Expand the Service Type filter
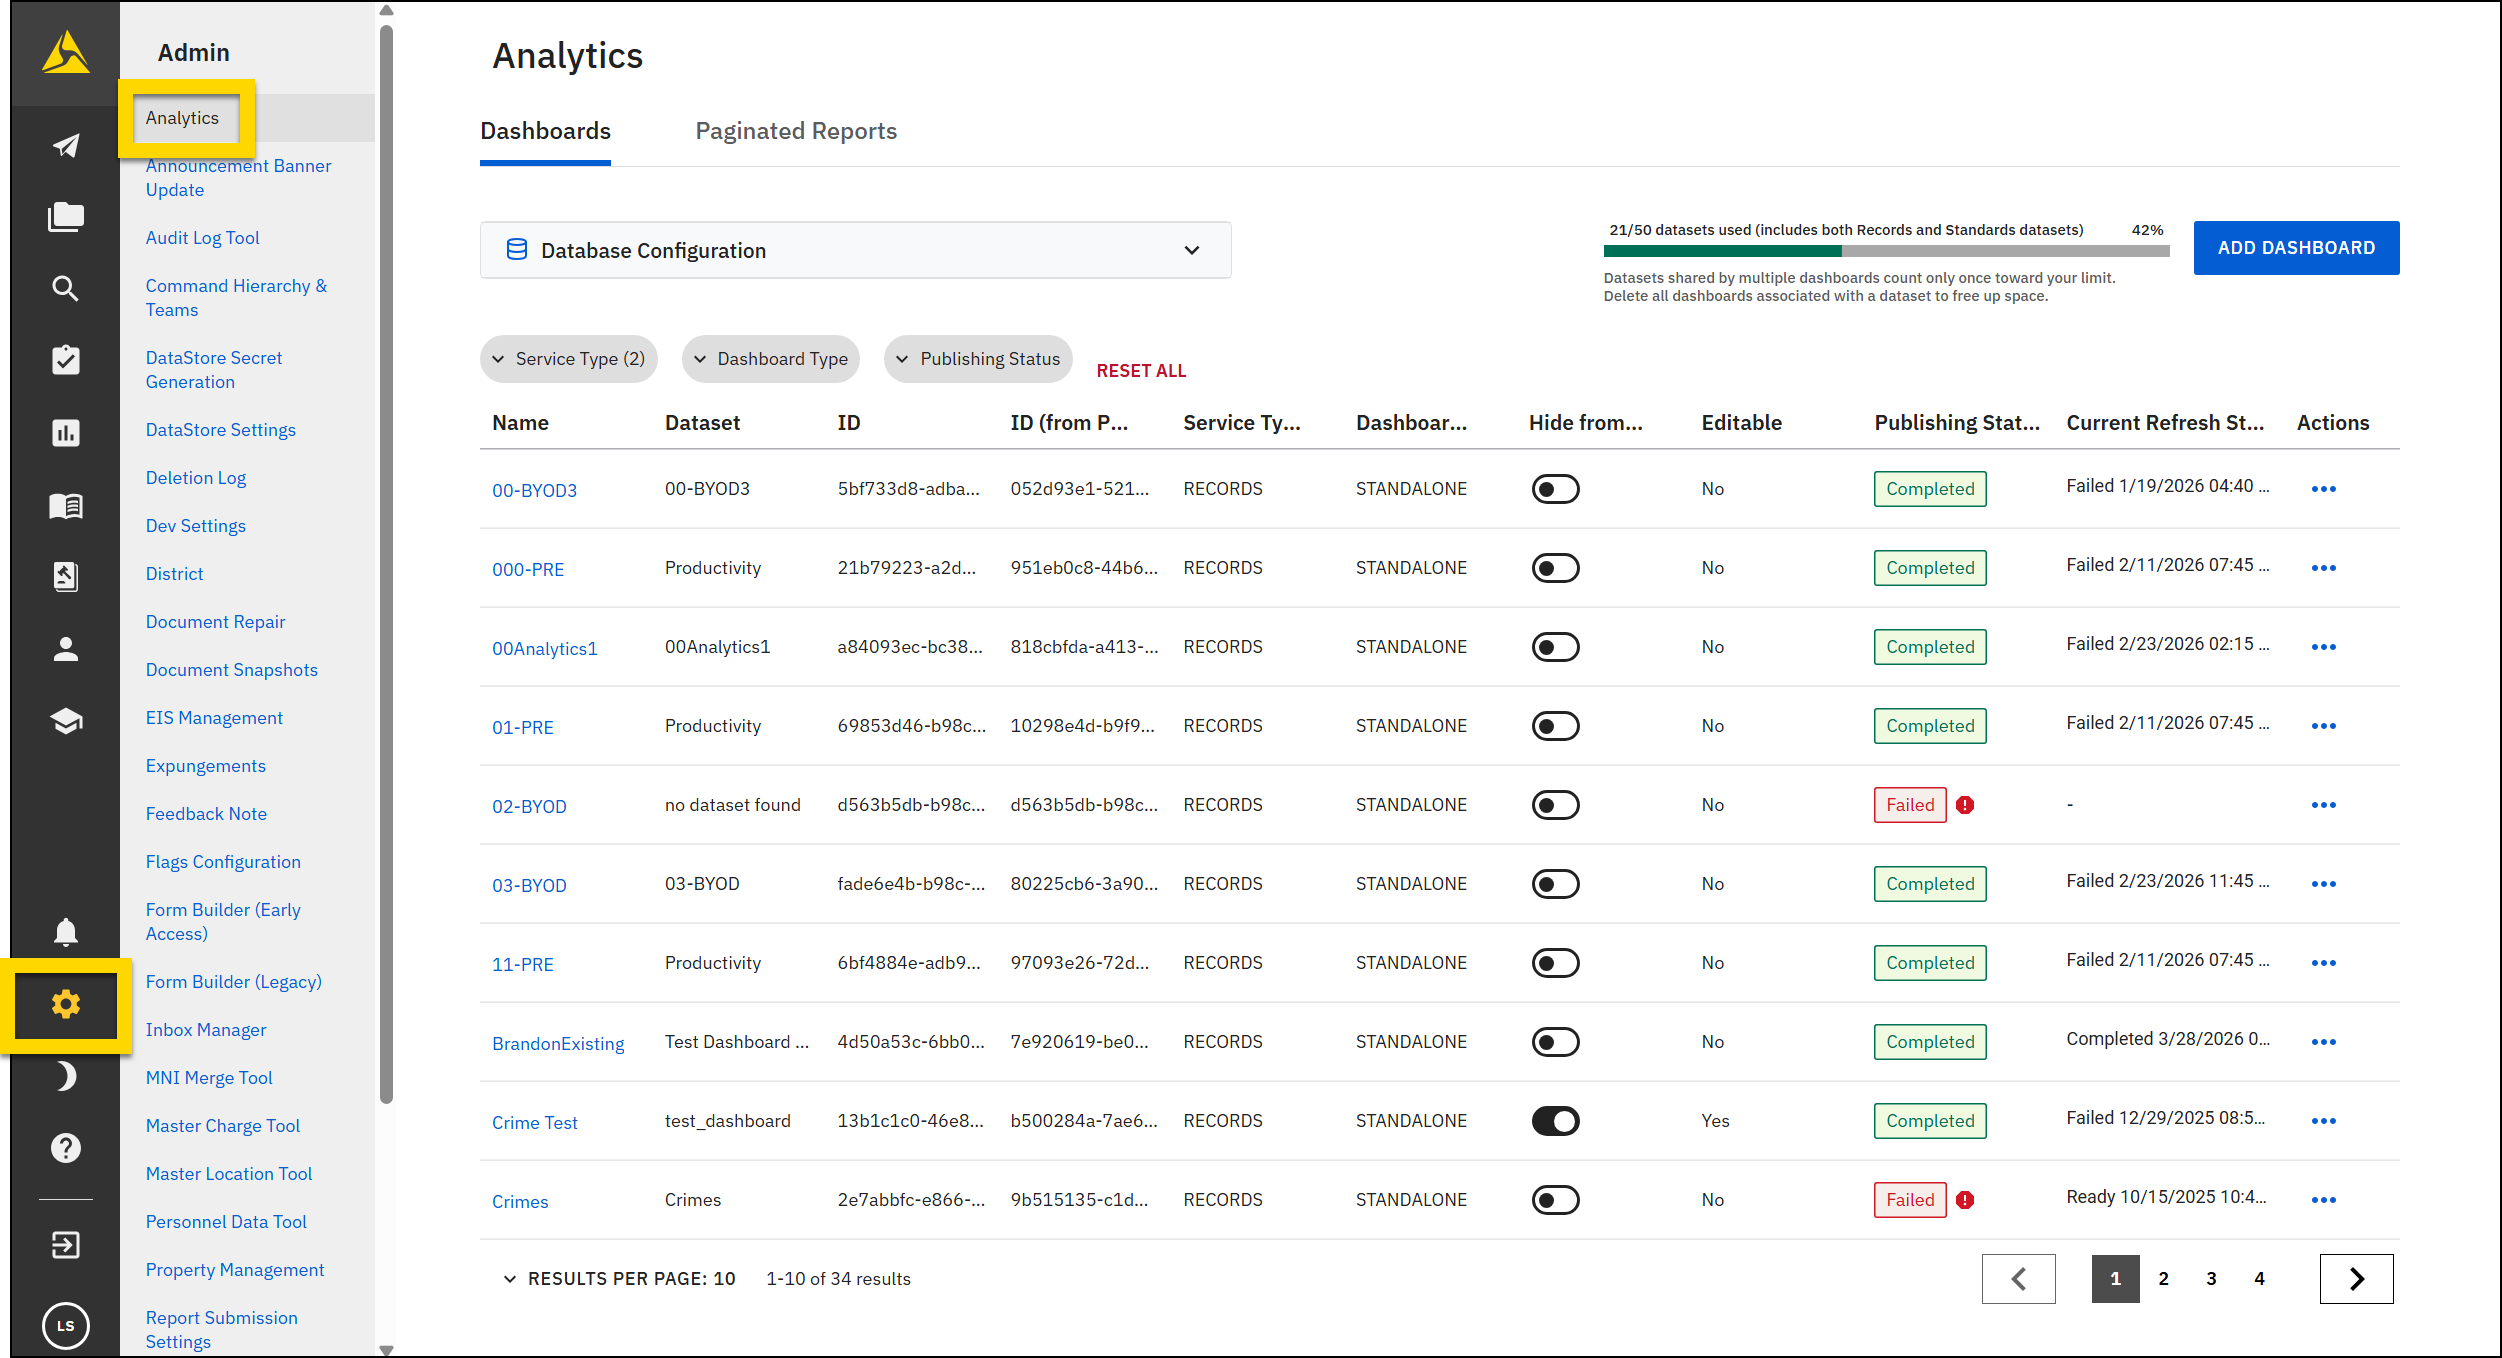Screen dimensions: 2502x1358 tap(568, 358)
